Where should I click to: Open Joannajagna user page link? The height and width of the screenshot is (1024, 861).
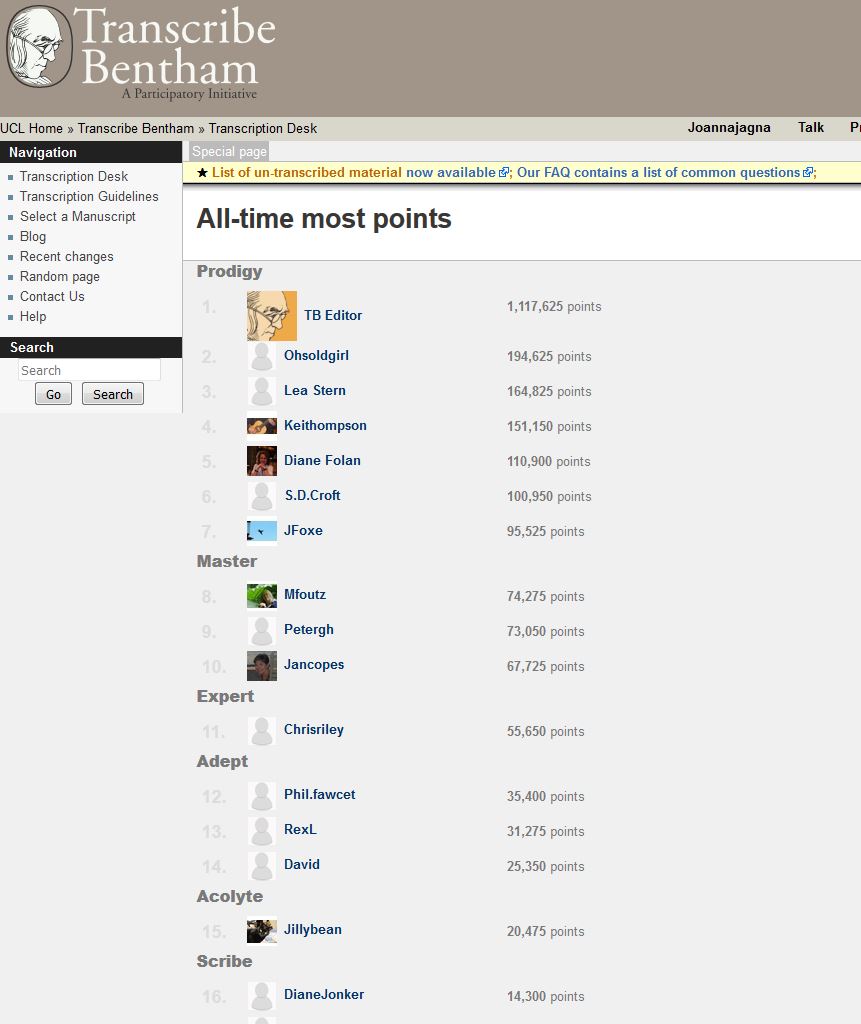click(729, 128)
